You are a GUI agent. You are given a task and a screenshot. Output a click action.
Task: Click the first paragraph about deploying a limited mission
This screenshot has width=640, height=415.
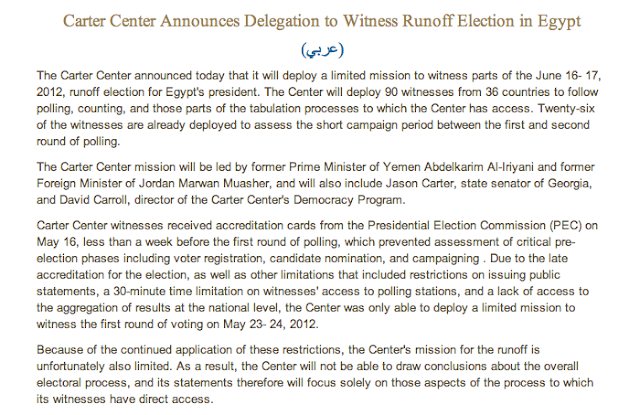(319, 110)
